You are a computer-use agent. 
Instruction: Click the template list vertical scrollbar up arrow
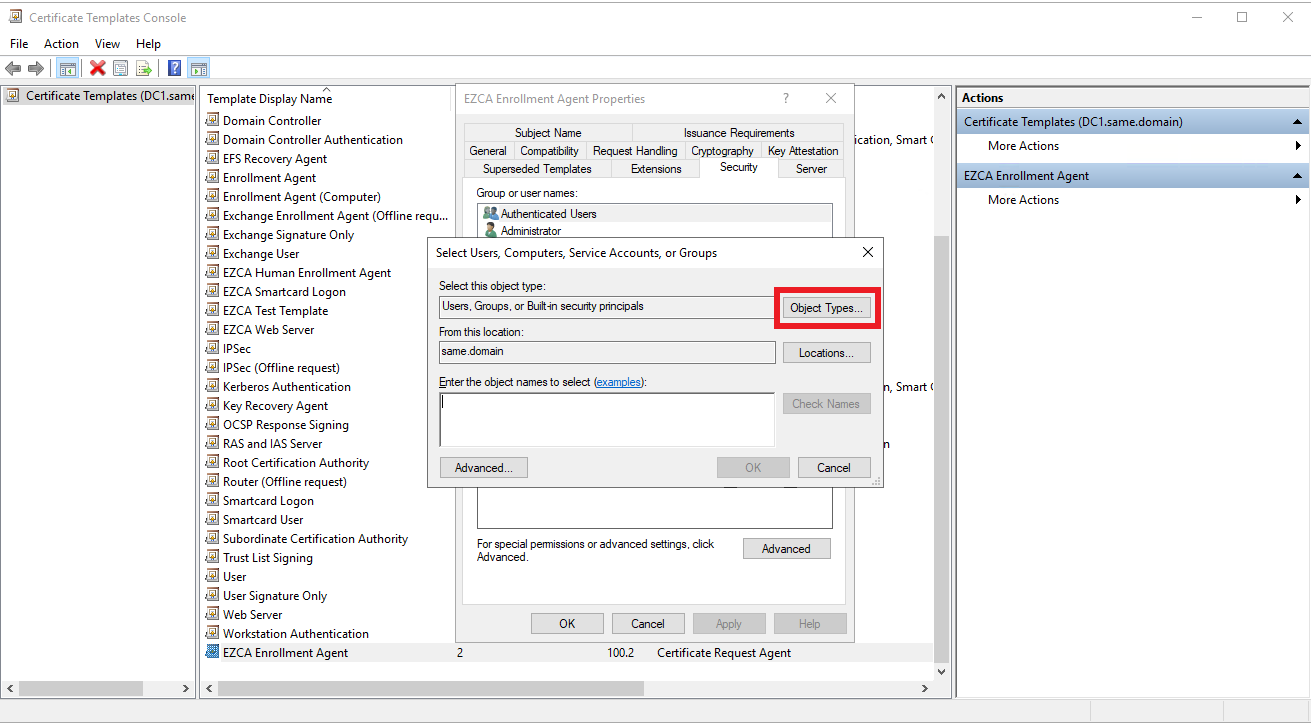pyautogui.click(x=941, y=97)
